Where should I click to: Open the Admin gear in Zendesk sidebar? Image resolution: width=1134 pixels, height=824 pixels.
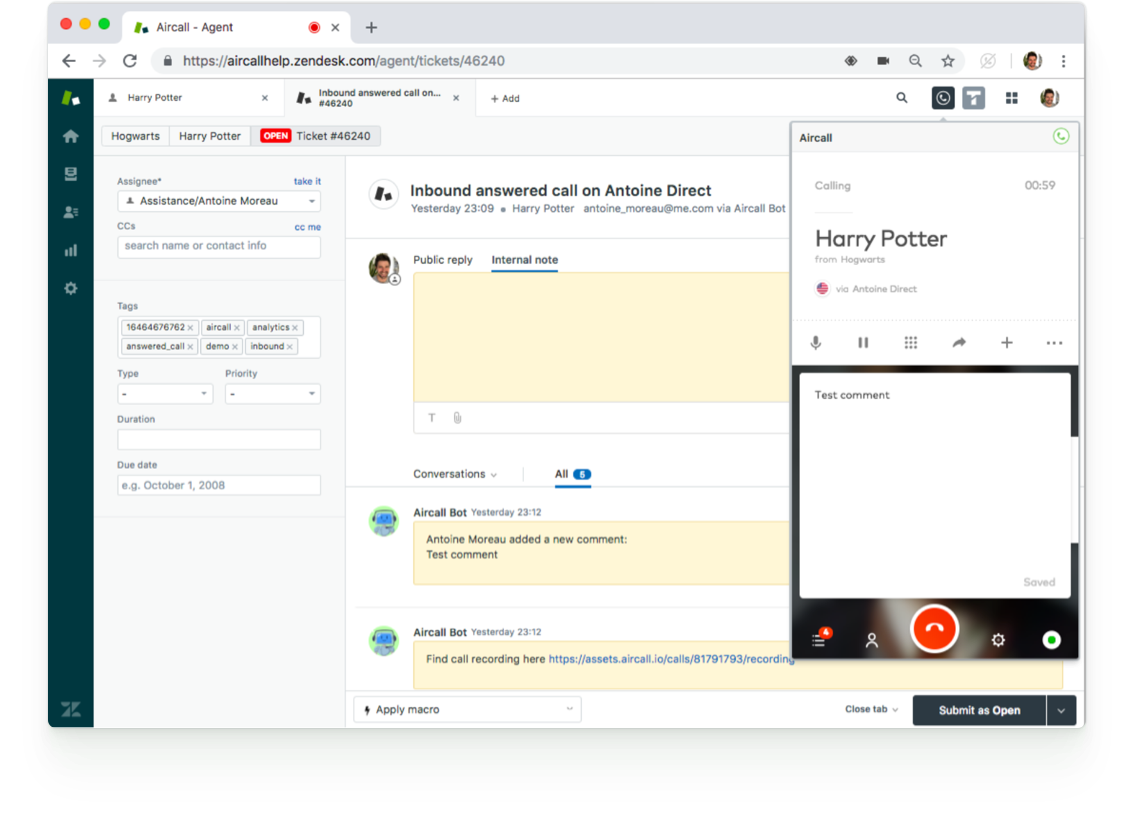point(70,288)
